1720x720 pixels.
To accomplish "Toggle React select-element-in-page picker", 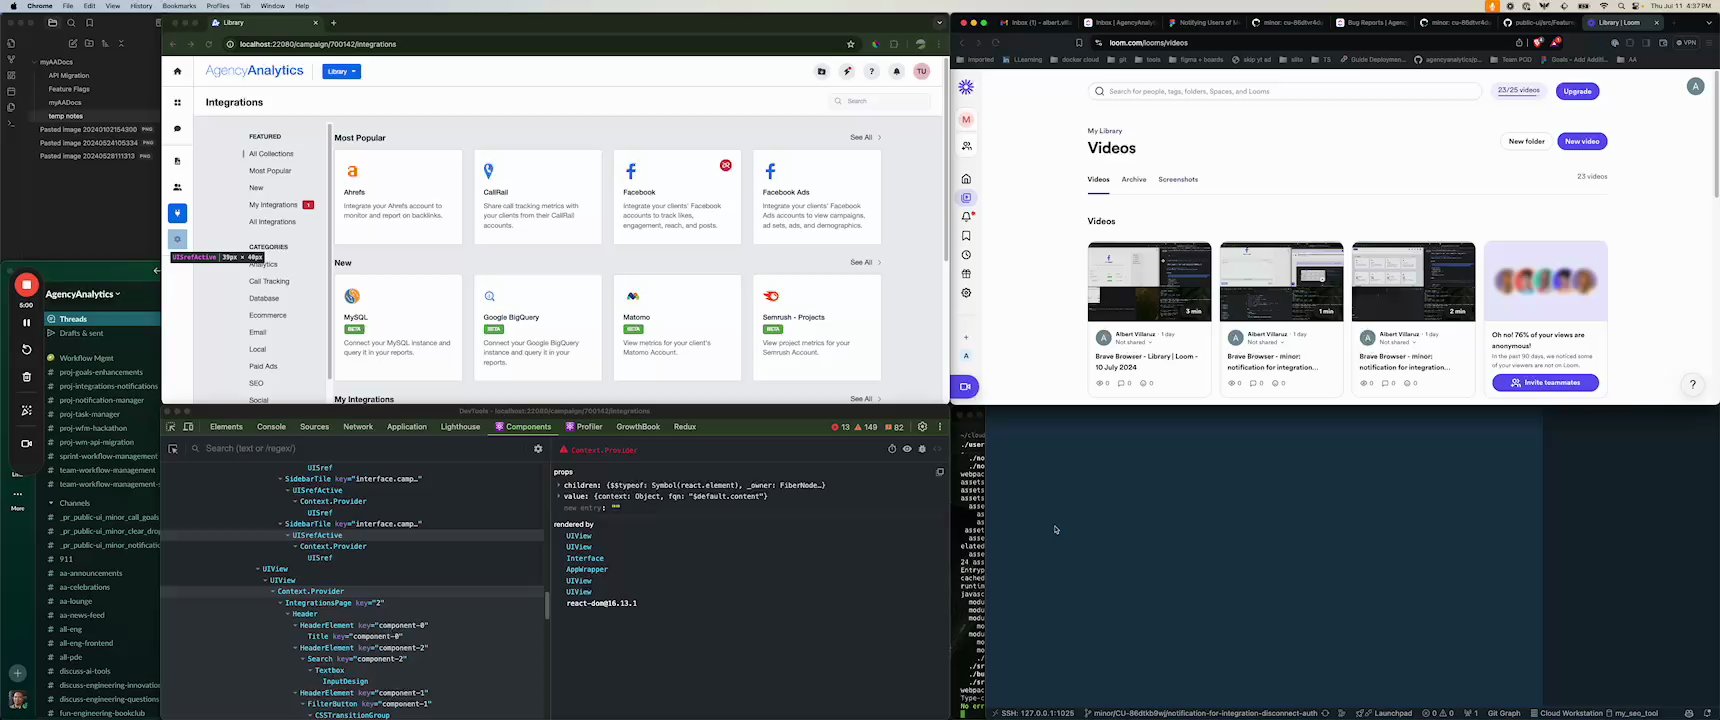I will [x=173, y=449].
